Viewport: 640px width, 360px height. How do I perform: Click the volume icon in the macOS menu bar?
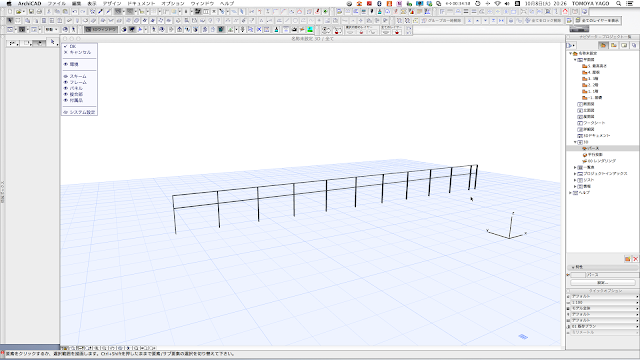coord(507,3)
